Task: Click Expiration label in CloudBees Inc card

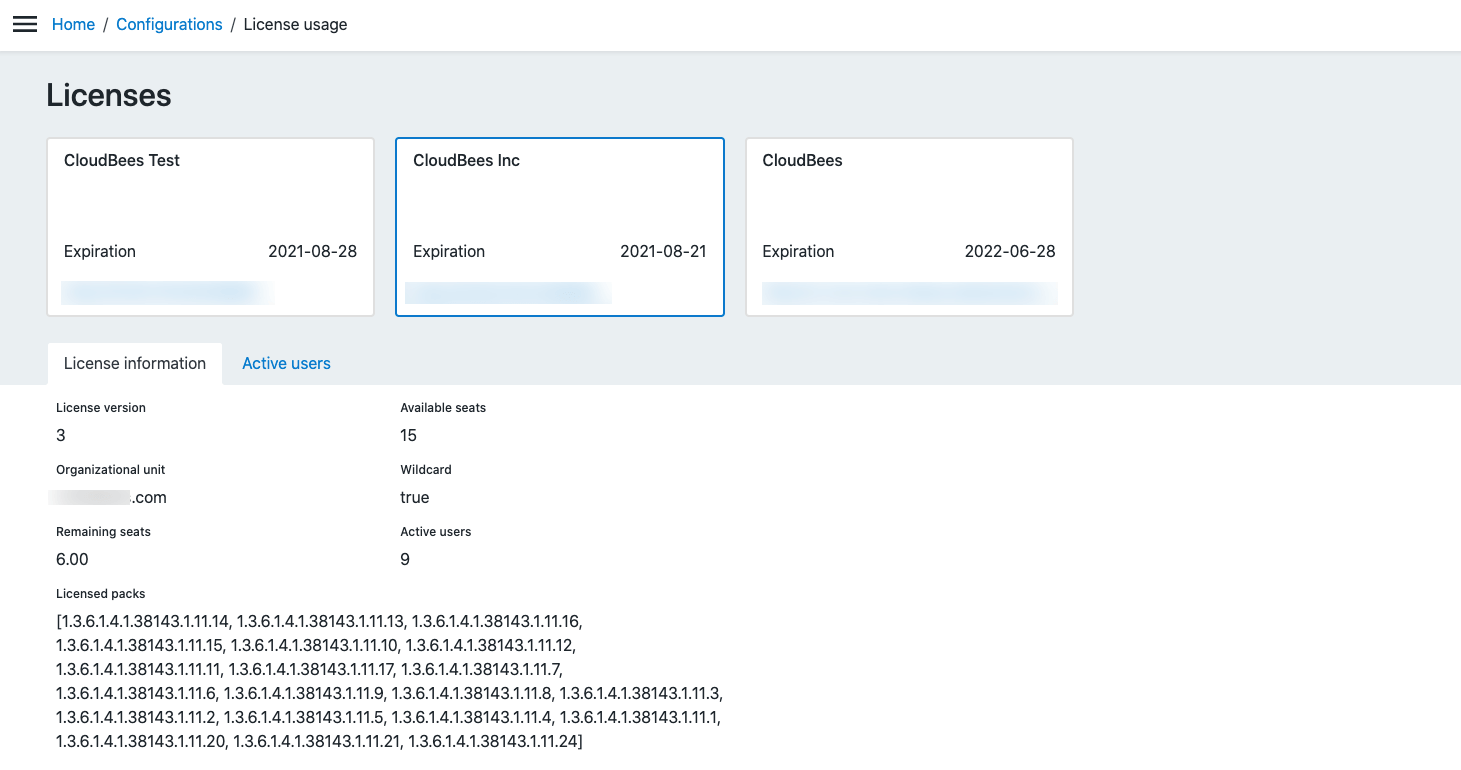Action: coord(449,251)
